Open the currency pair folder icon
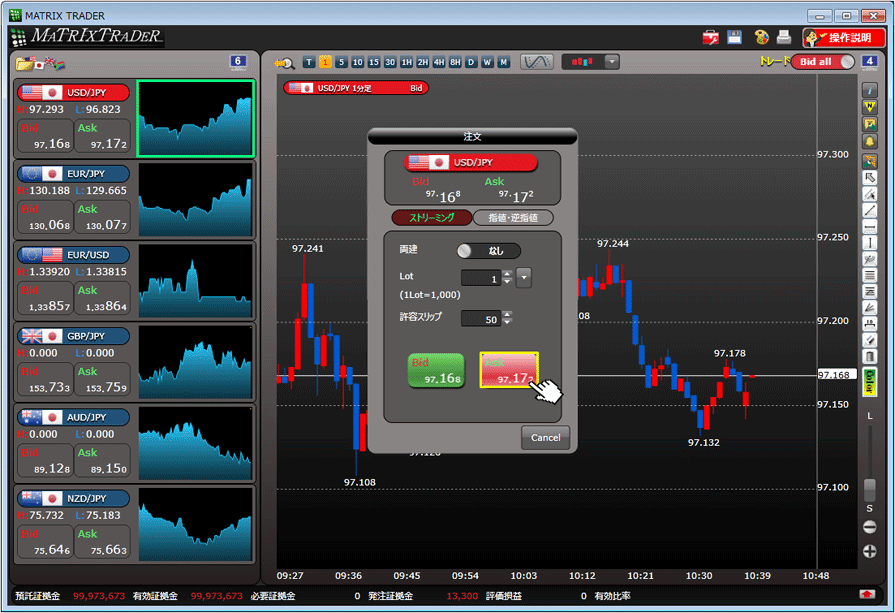 pos(25,63)
